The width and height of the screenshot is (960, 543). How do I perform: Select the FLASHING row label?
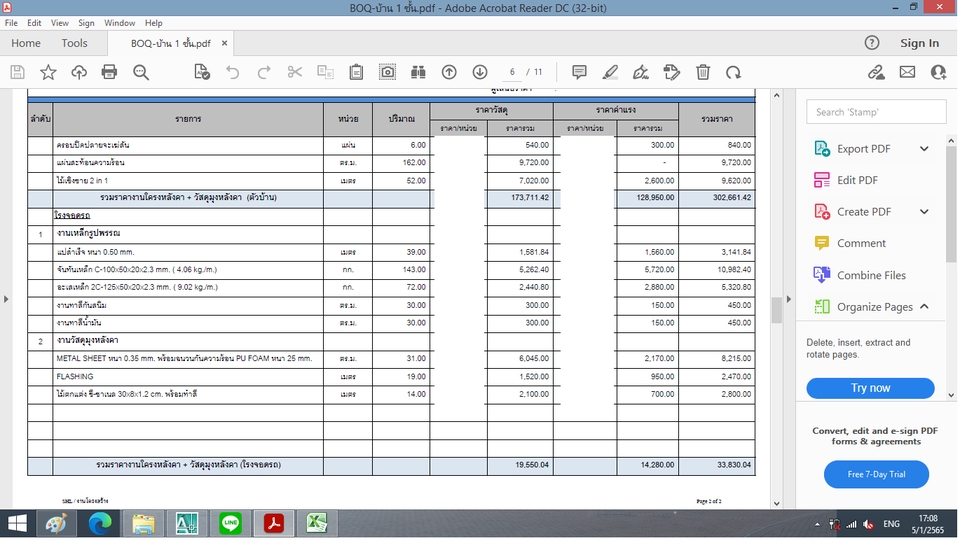75,376
